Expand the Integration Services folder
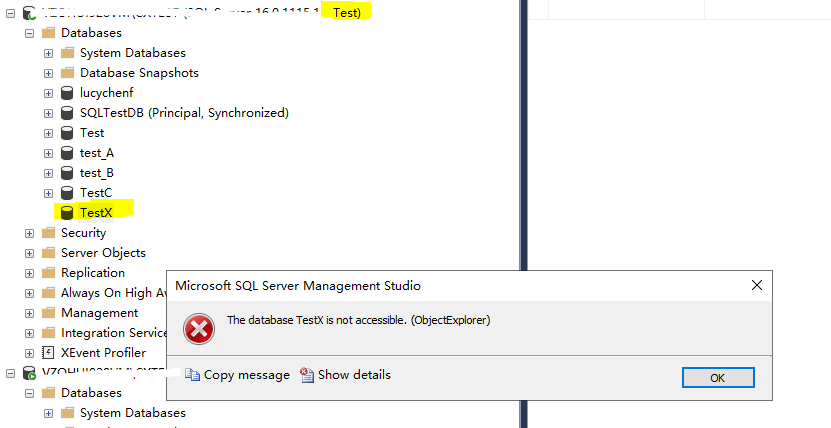The height and width of the screenshot is (428, 831). point(29,334)
